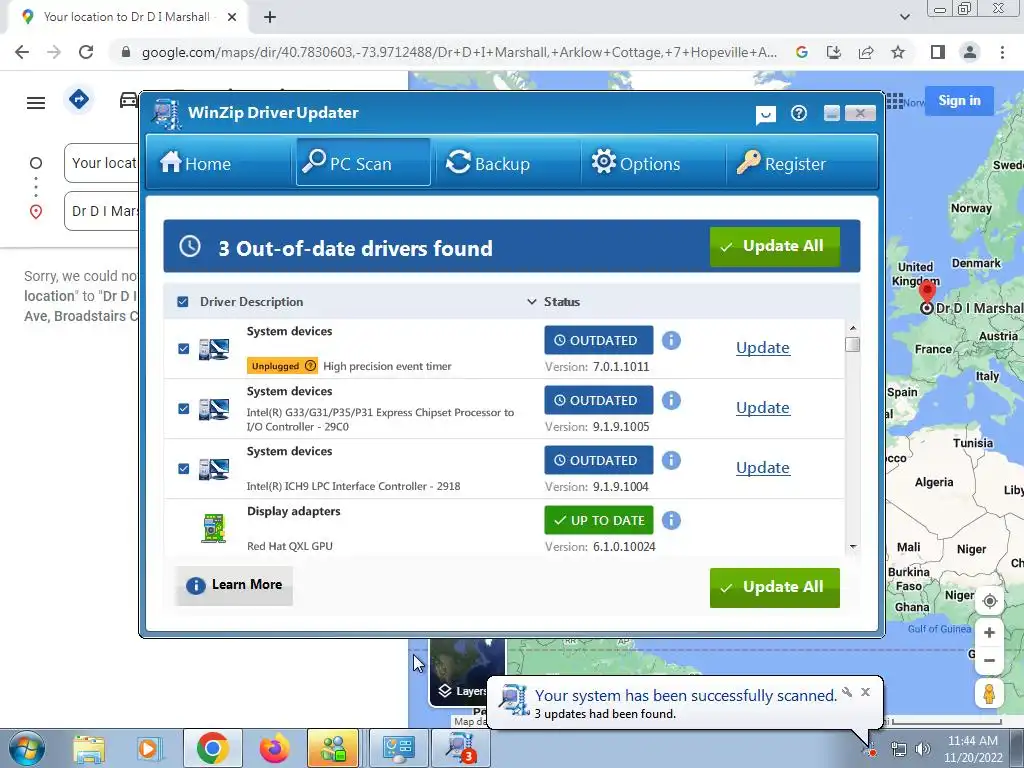The width and height of the screenshot is (1024, 768).
Task: Click the driver list scrollbar thumb
Action: [852, 344]
